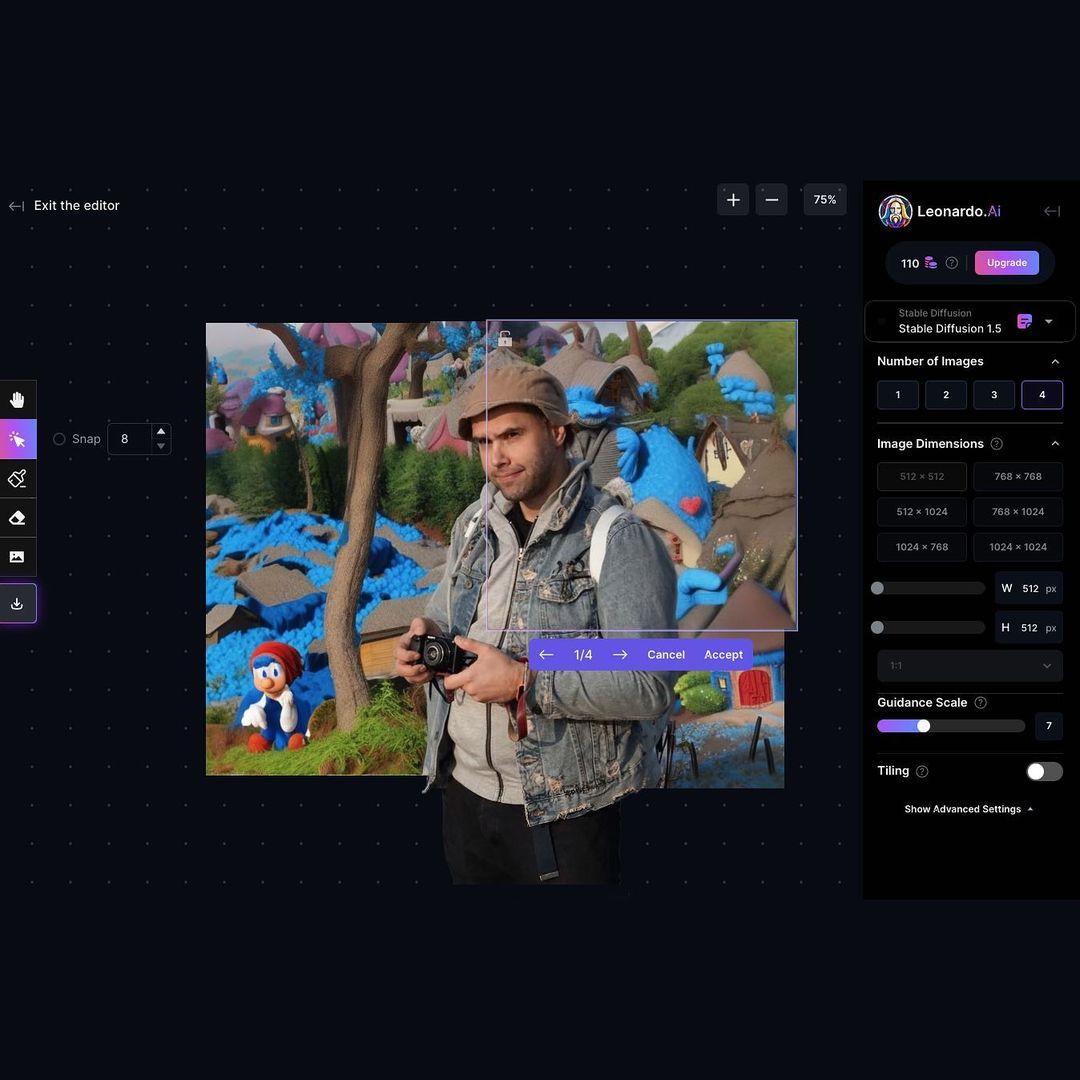The height and width of the screenshot is (1080, 1080).
Task: Collapse the right settings sidebar
Action: coord(1052,211)
